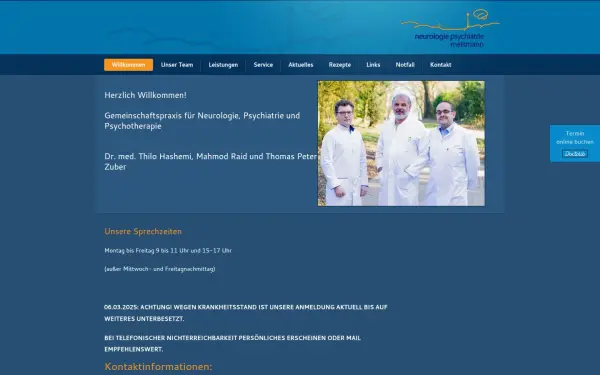Click the doctors group photo
The width and height of the screenshot is (600, 375).
pyautogui.click(x=401, y=143)
